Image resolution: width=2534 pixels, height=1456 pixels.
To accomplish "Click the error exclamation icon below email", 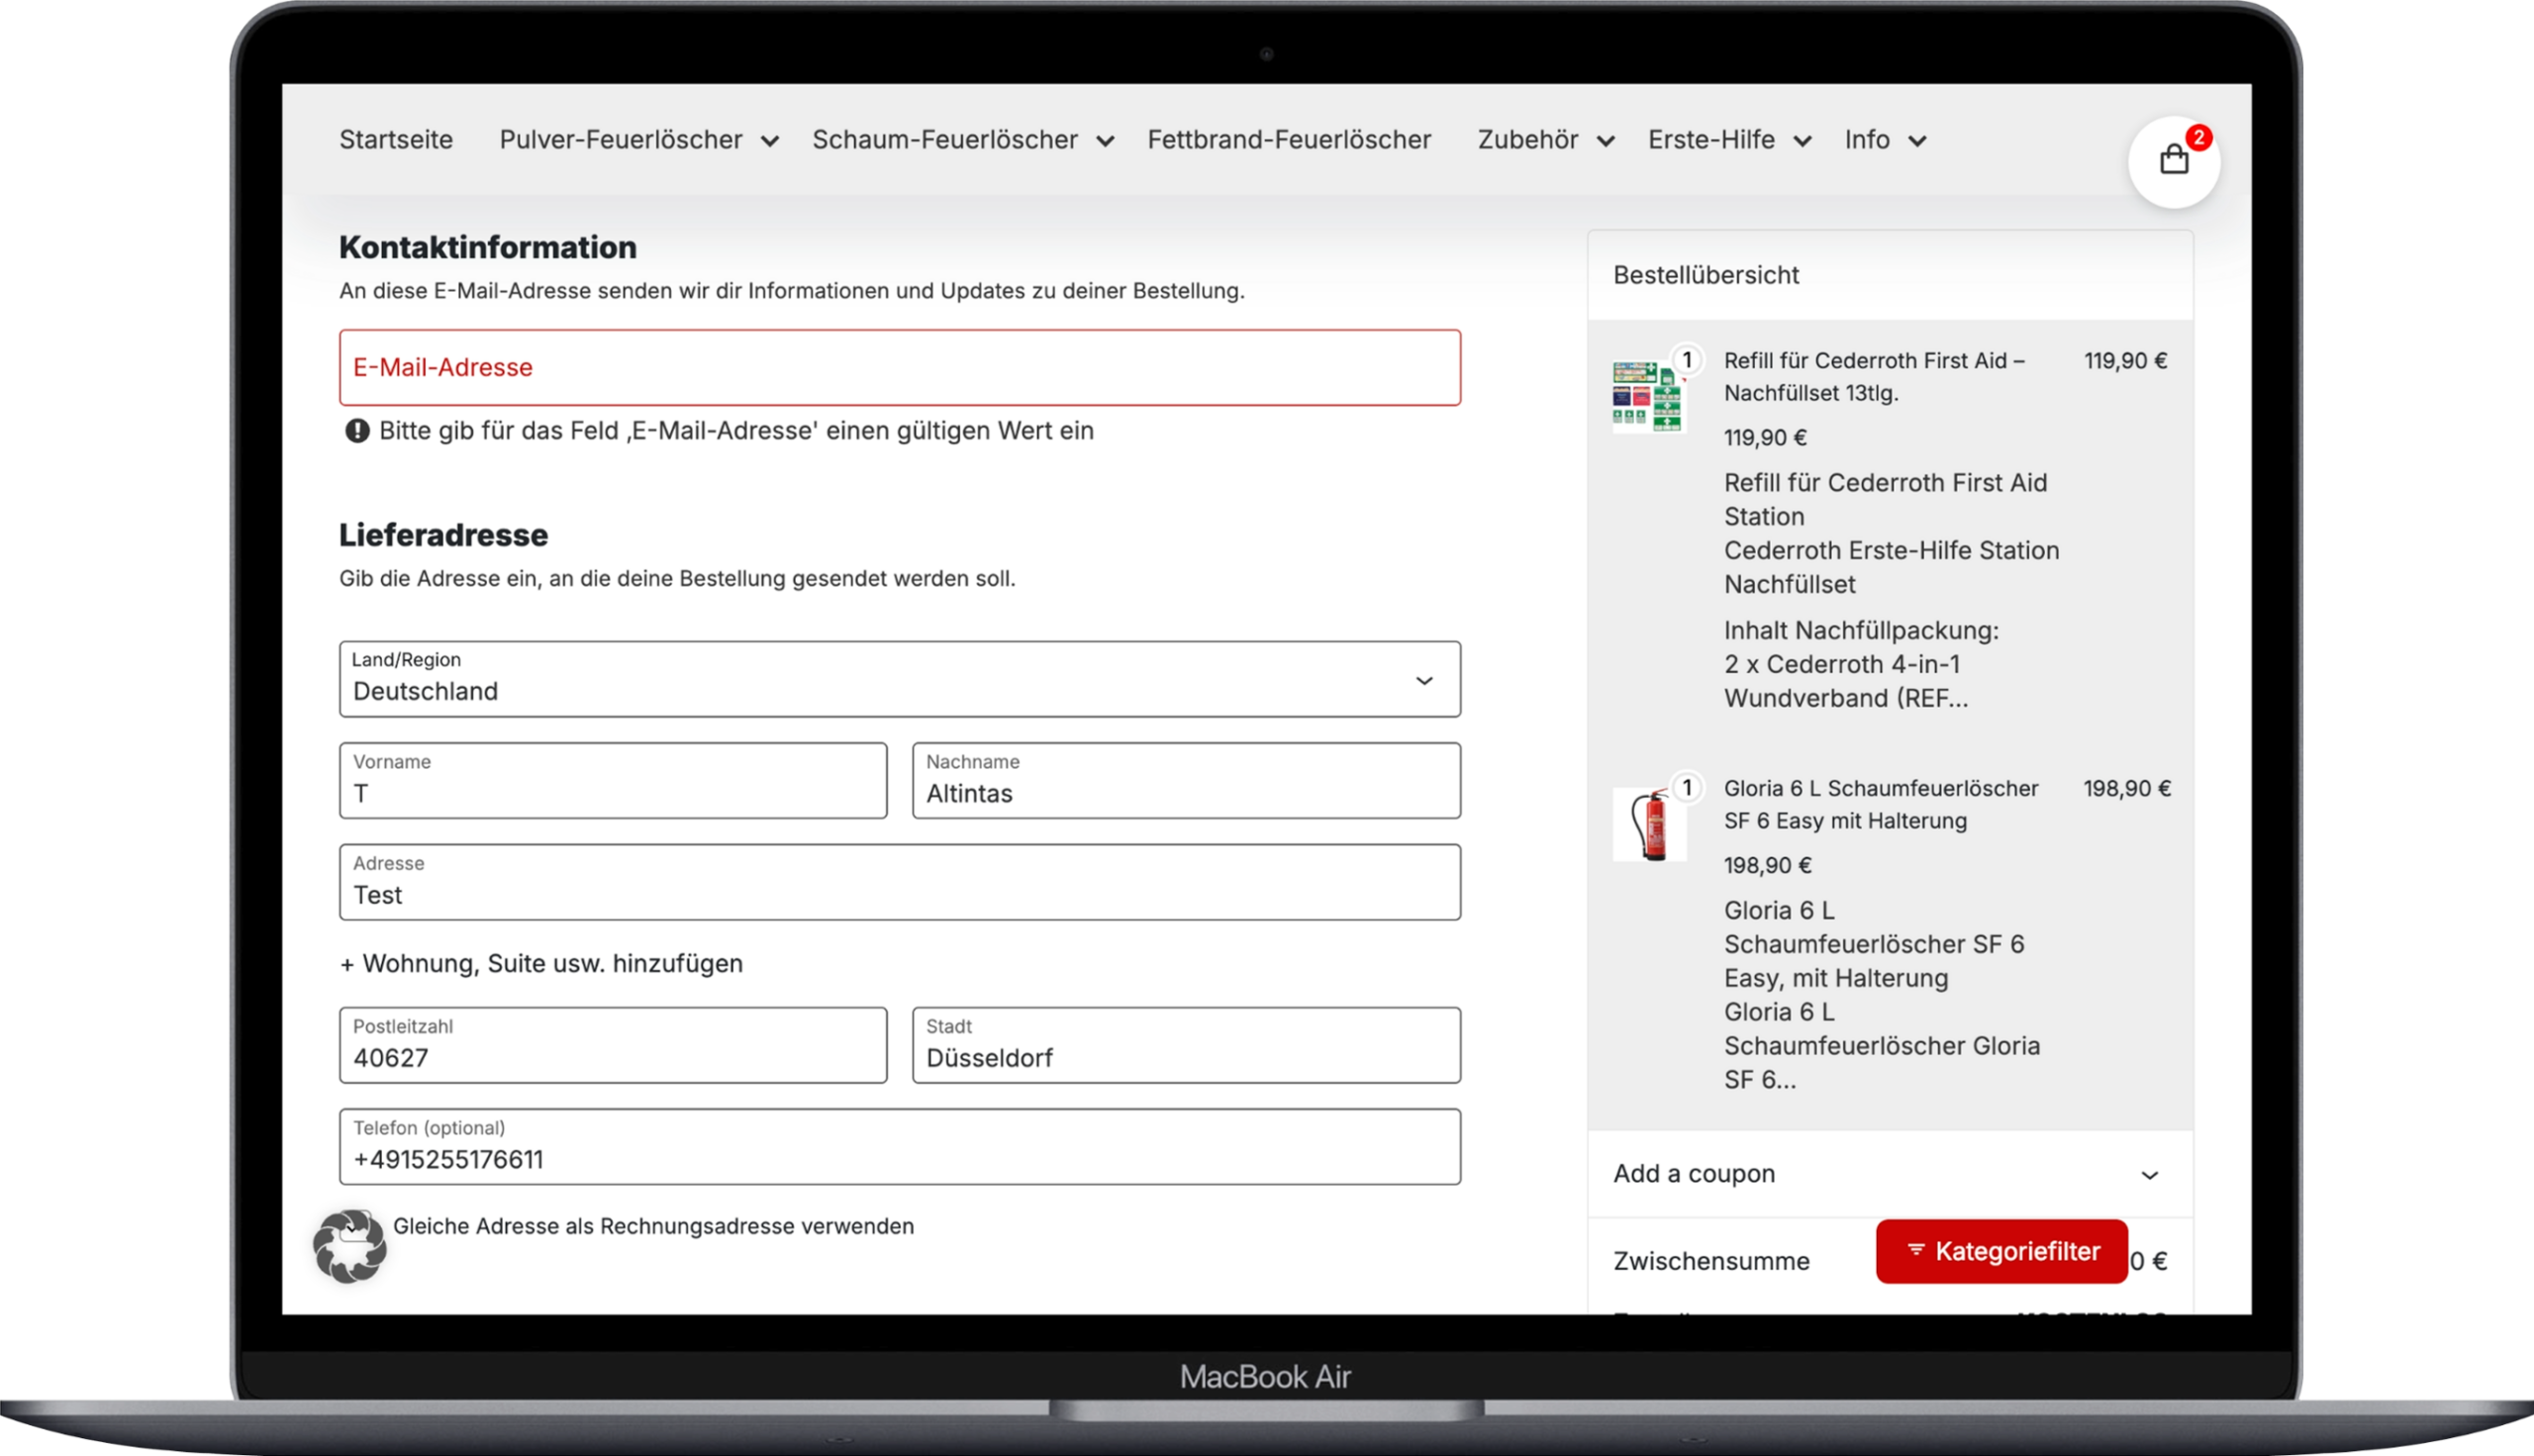I will (x=357, y=431).
